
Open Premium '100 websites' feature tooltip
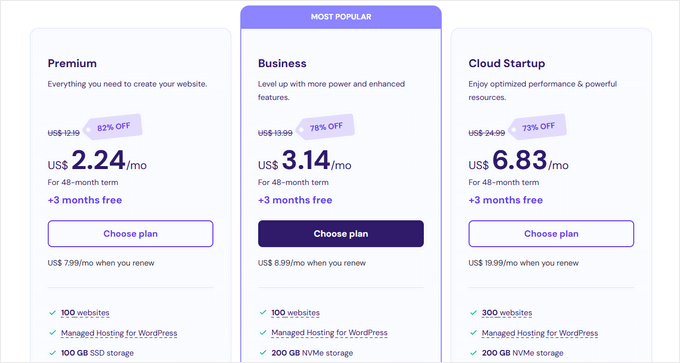point(85,313)
